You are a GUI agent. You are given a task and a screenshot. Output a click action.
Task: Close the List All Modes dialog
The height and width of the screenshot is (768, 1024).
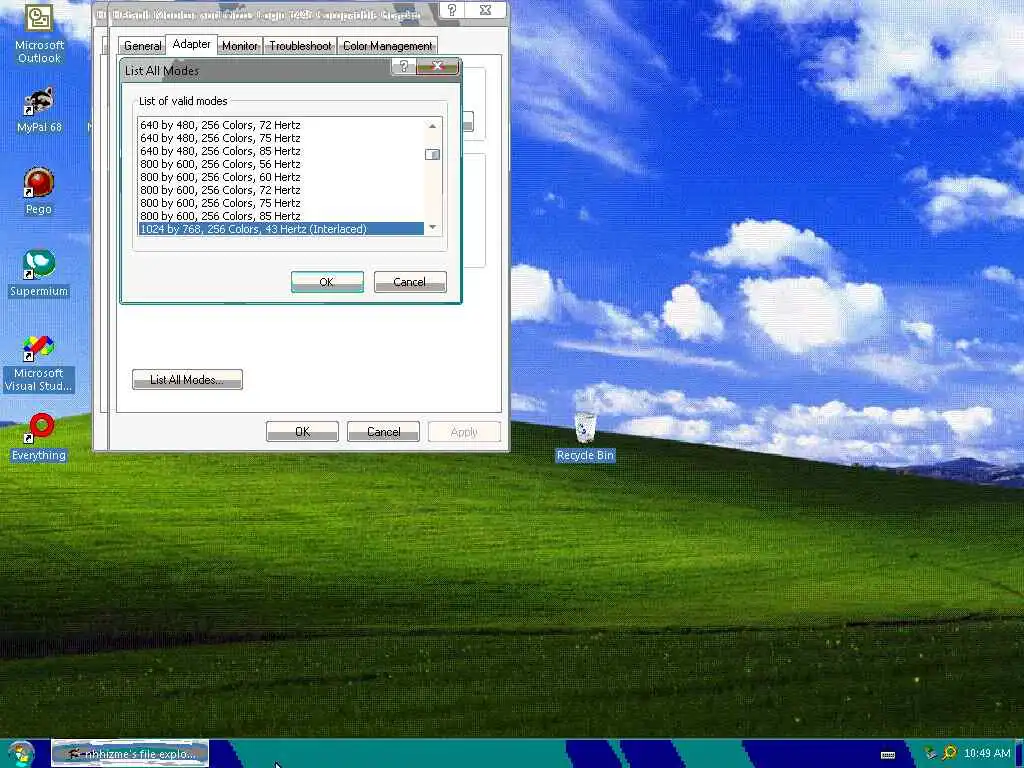click(x=438, y=67)
